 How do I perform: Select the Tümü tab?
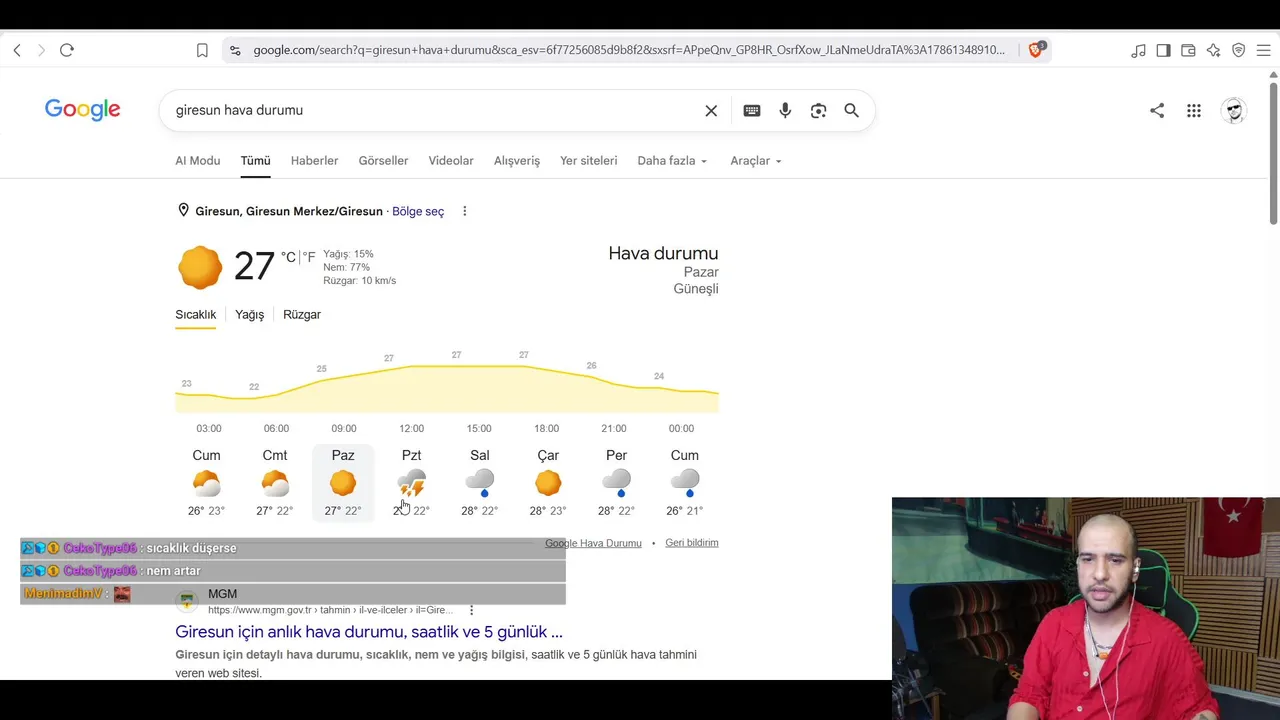pos(255,160)
